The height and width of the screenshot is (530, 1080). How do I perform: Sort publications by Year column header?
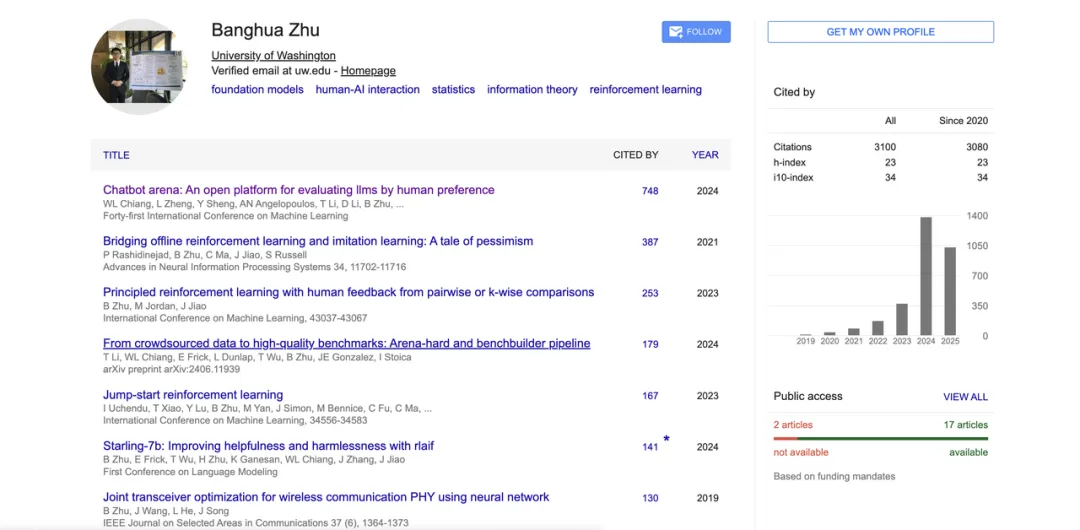[705, 155]
